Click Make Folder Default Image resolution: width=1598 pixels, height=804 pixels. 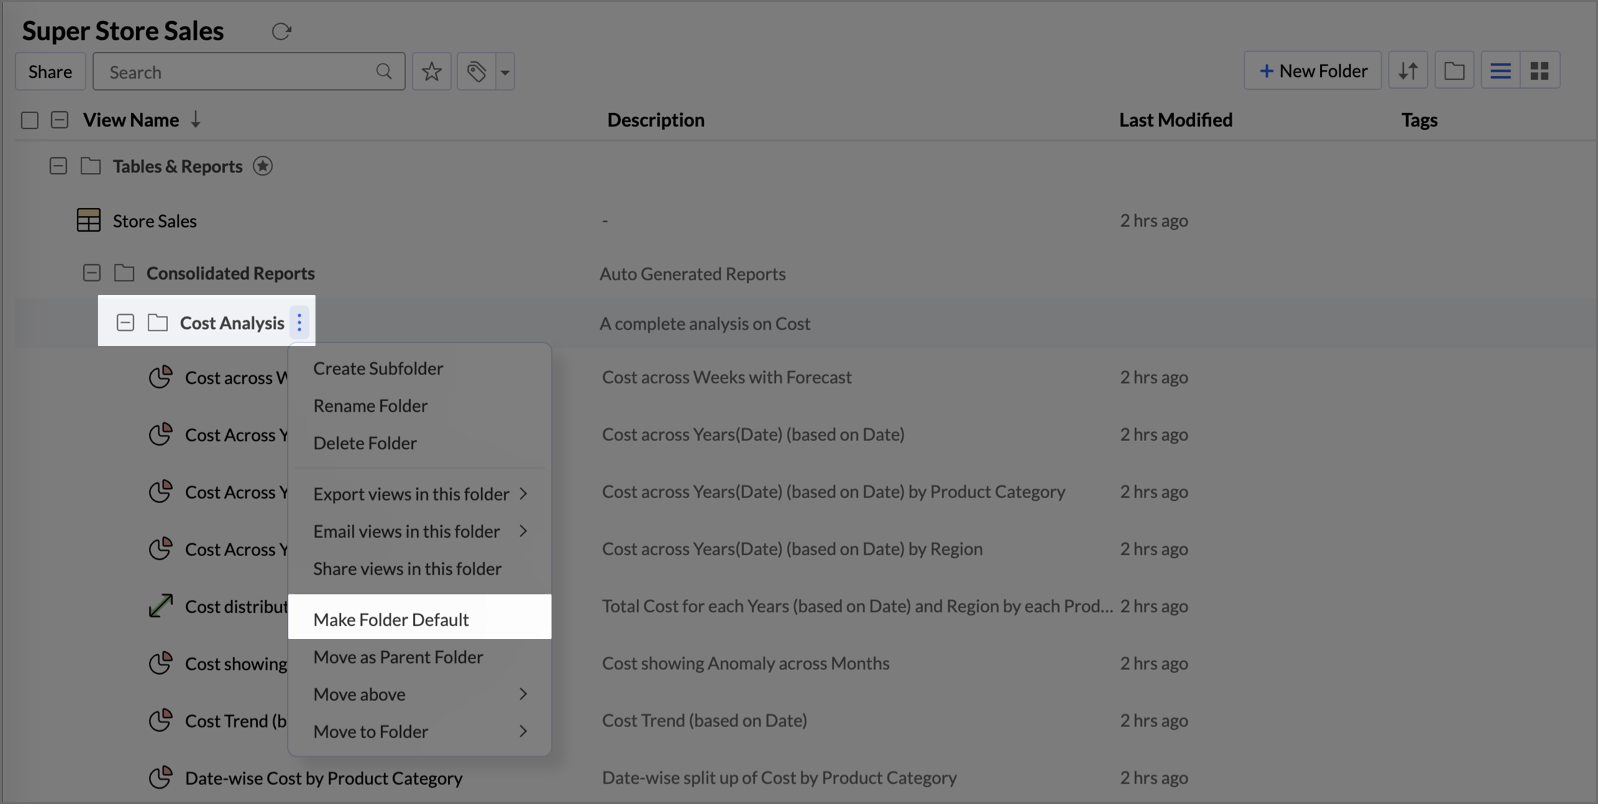click(x=419, y=619)
